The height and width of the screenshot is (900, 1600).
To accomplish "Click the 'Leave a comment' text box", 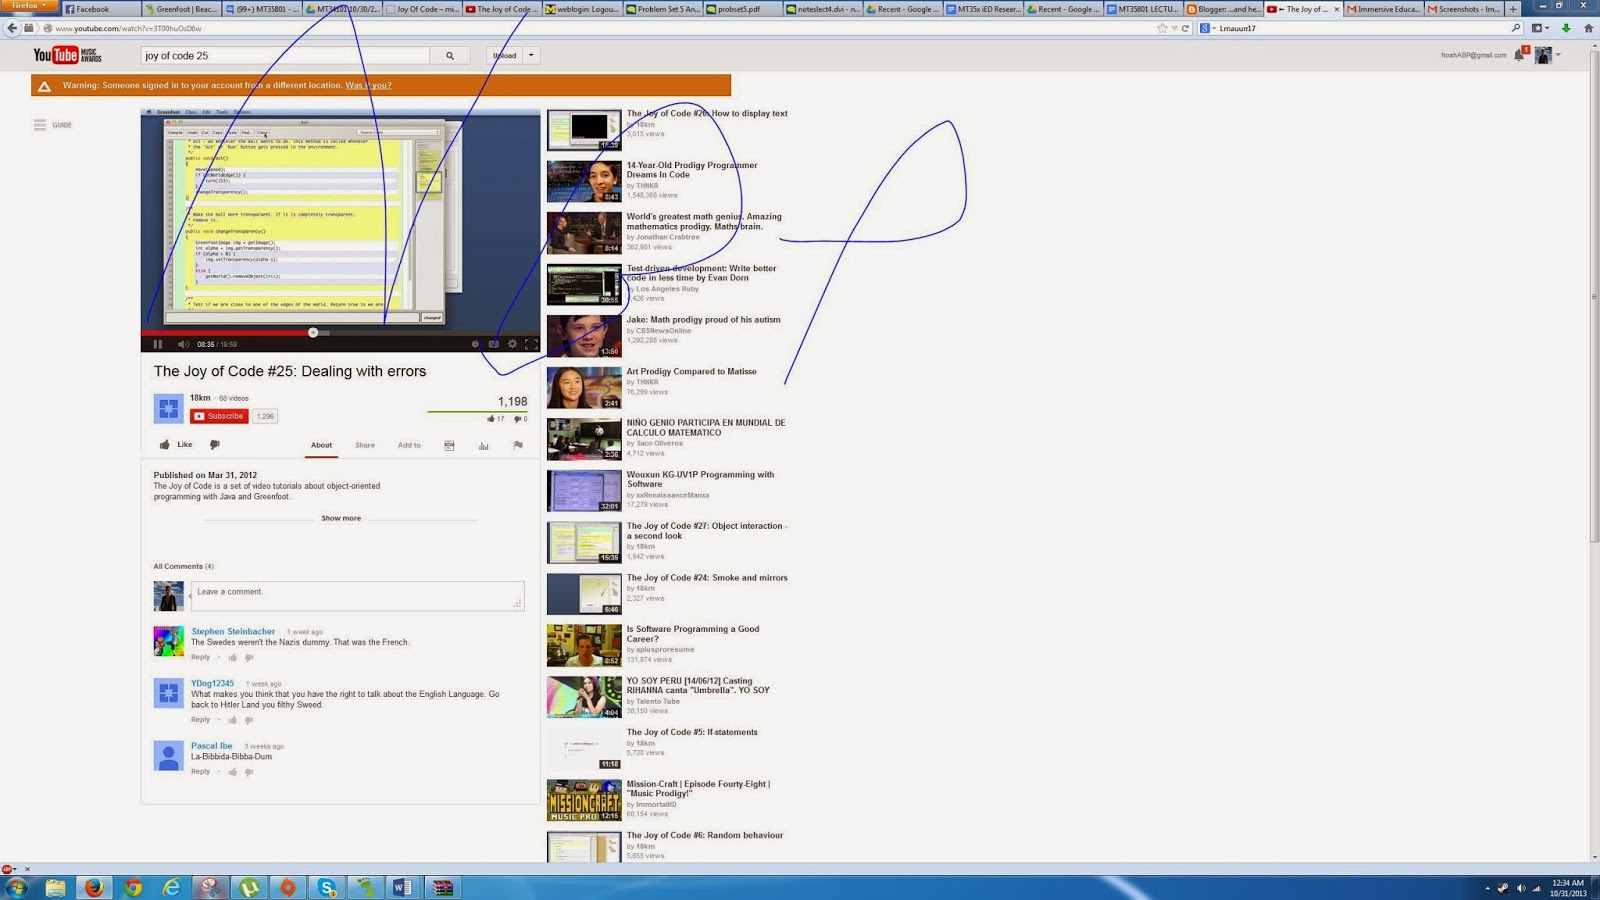I will pos(357,596).
